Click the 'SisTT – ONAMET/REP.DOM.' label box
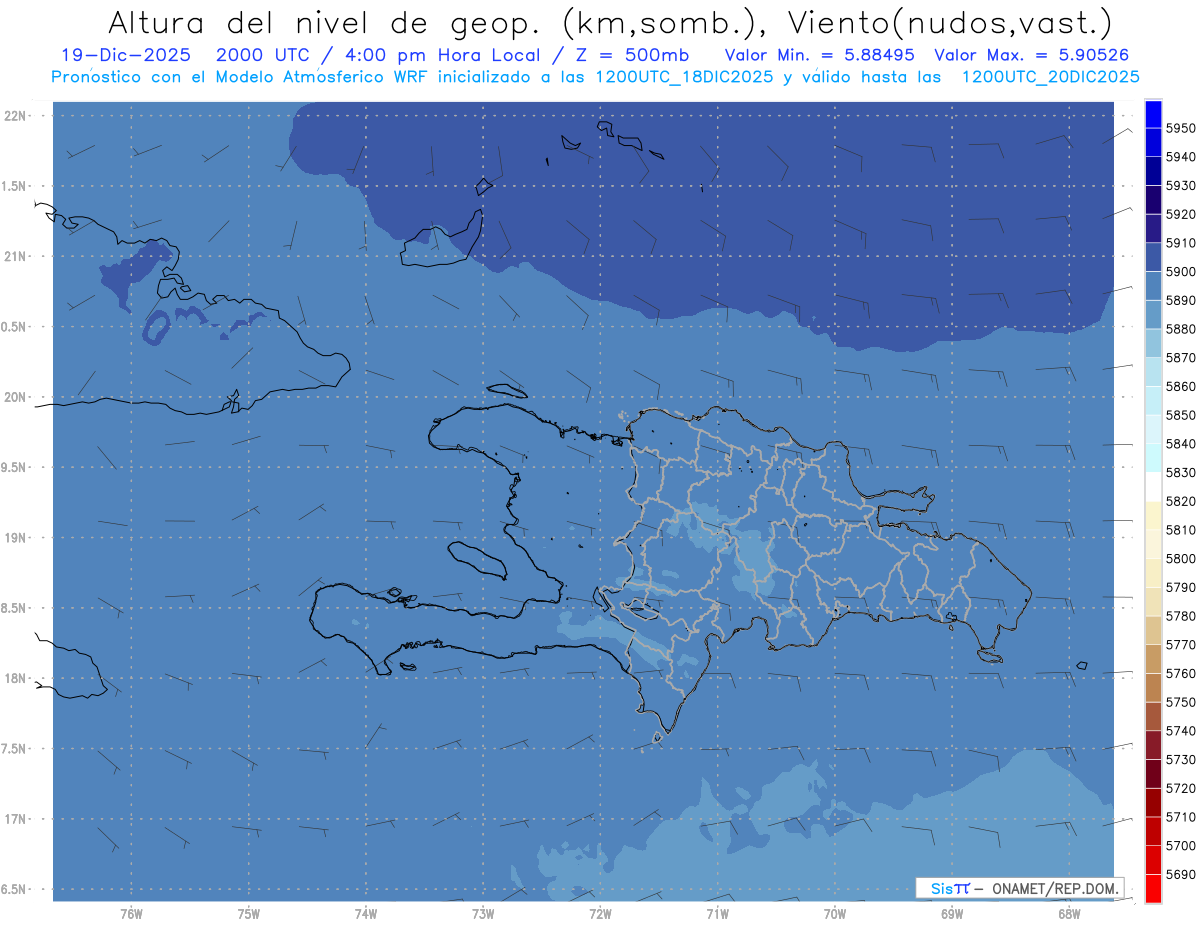 (1019, 888)
